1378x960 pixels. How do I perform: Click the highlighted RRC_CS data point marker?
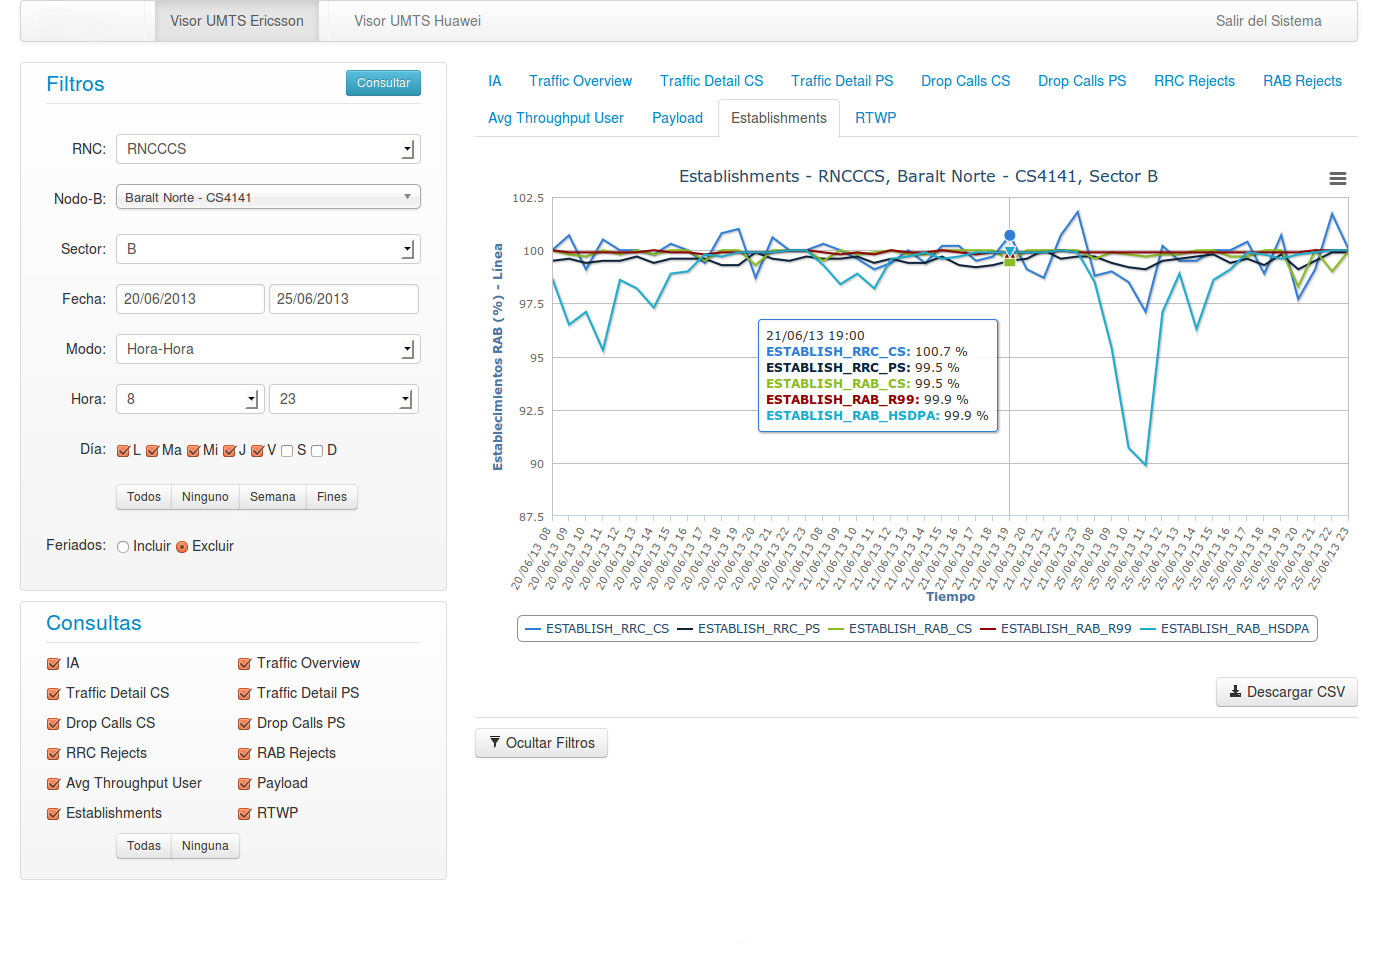click(x=1010, y=236)
